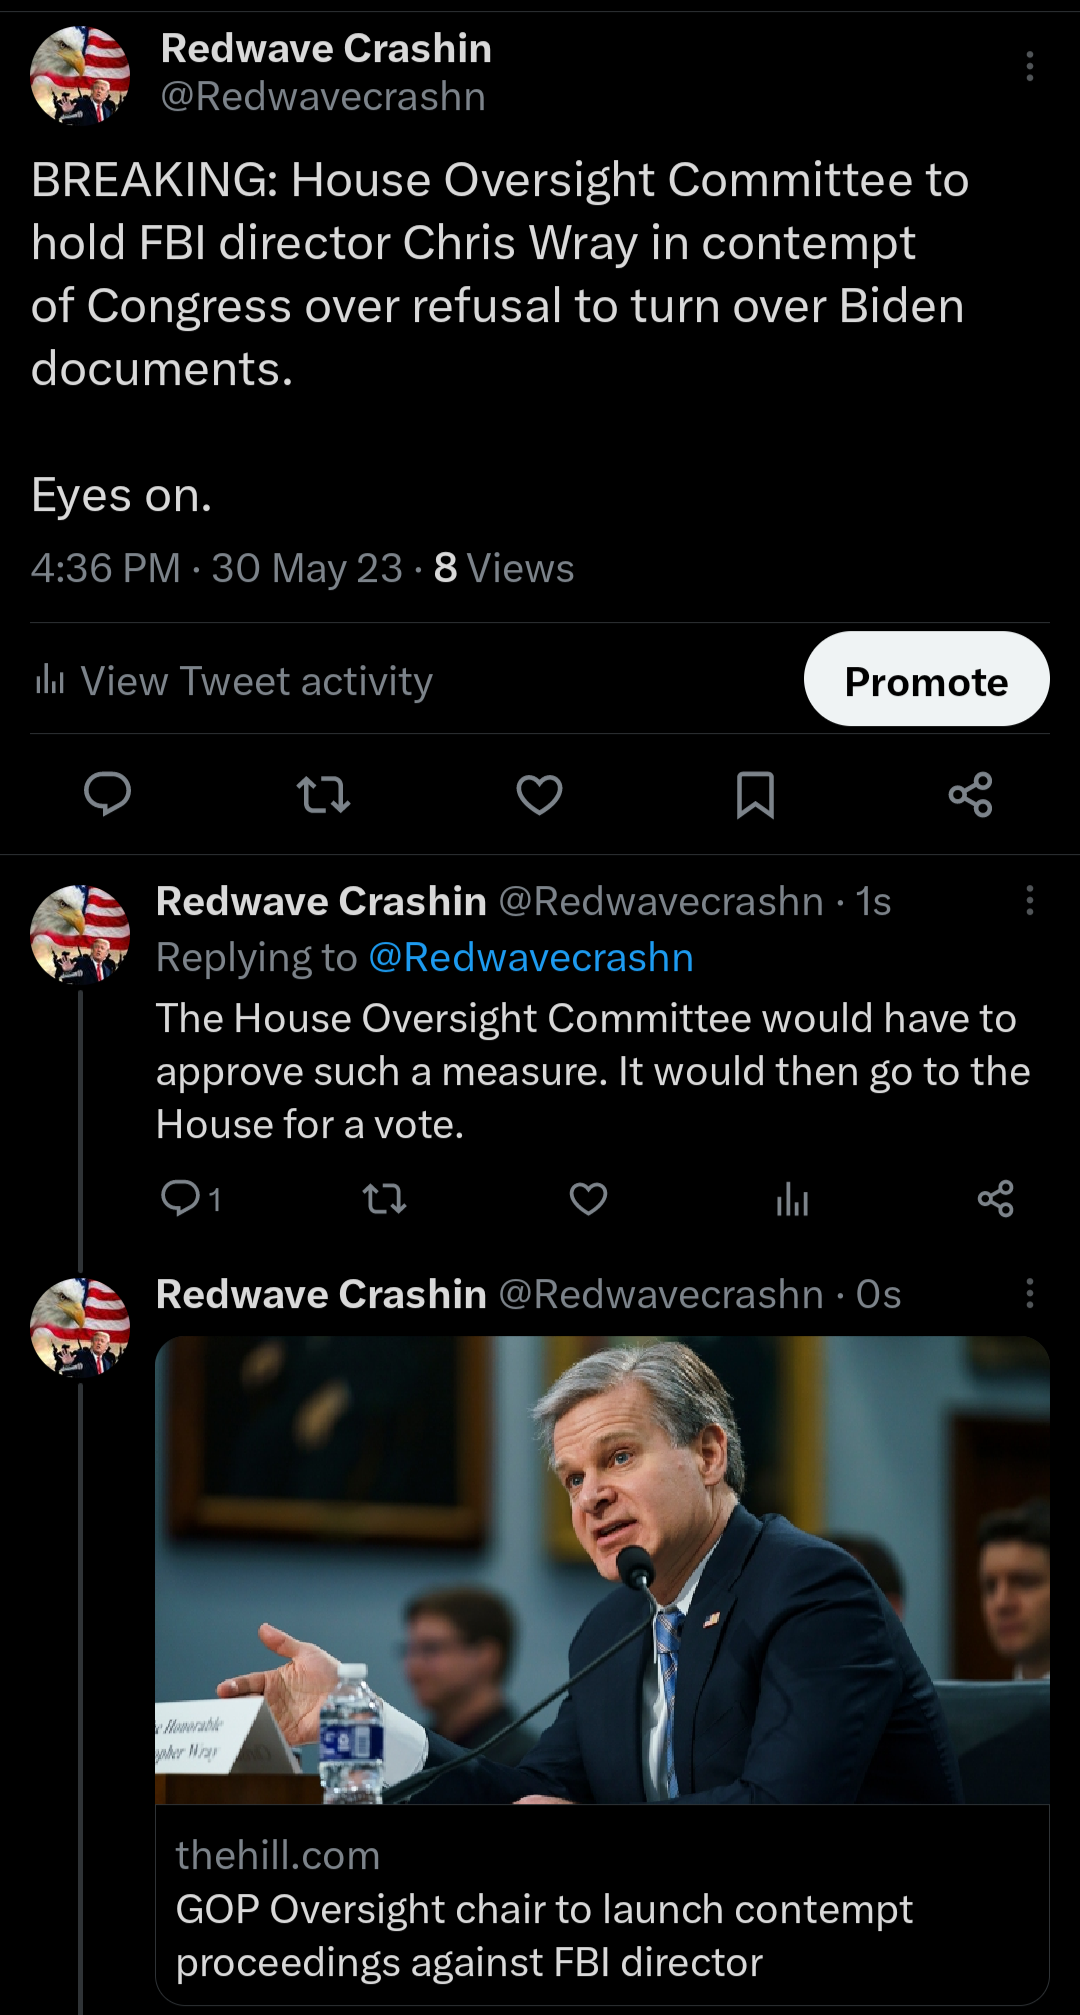Tap the profile avatar of main tweet
The height and width of the screenshot is (2015, 1080).
tap(80, 76)
